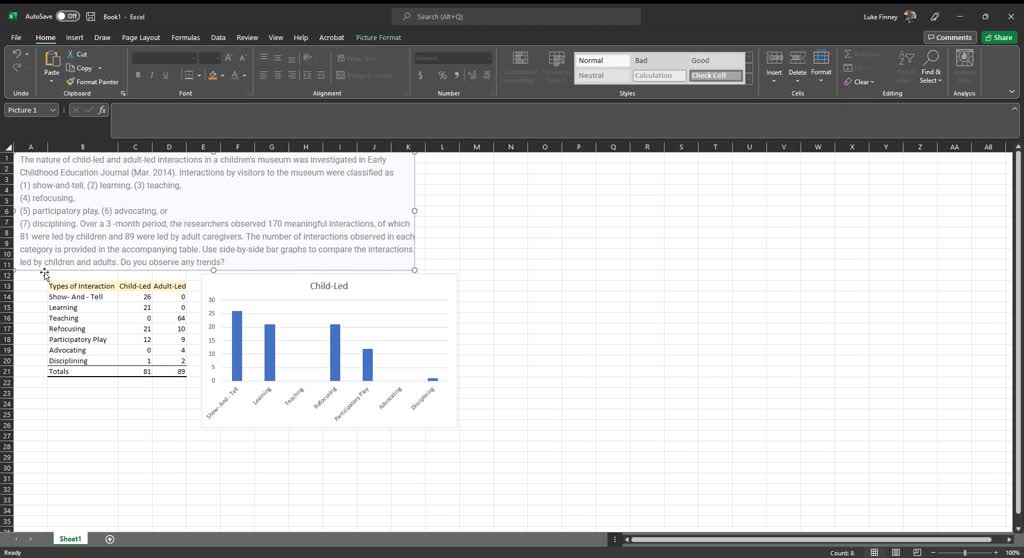Apply the Percent Style format
The height and width of the screenshot is (558, 1024).
tap(442, 75)
